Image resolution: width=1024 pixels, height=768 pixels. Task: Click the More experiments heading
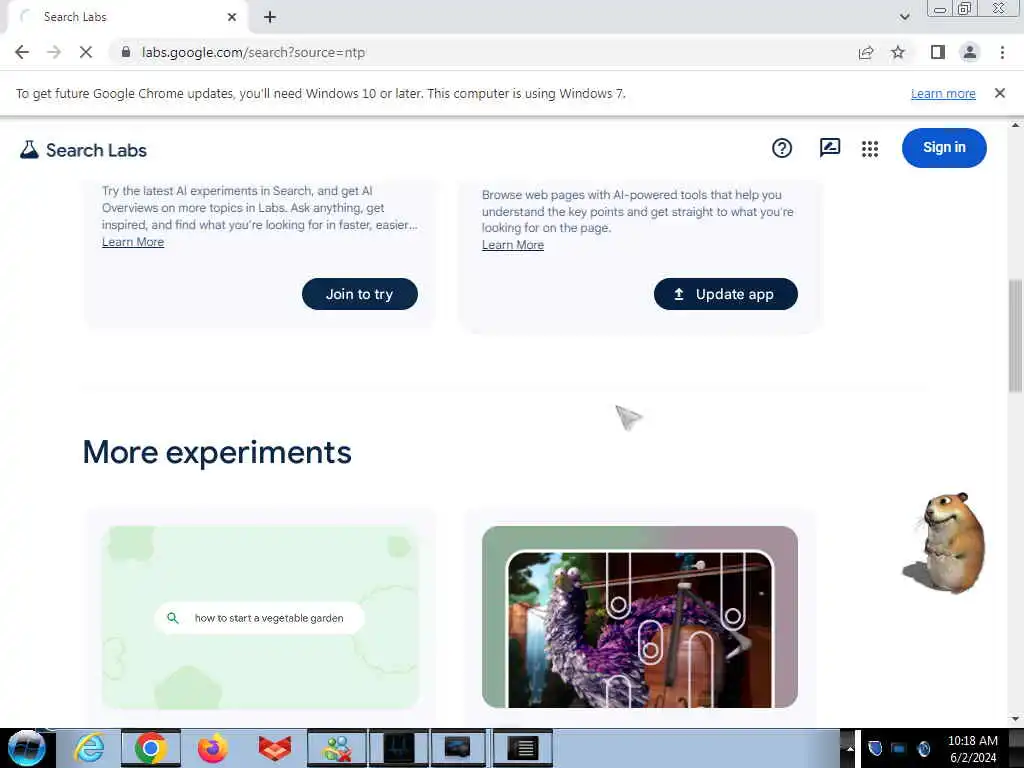(x=217, y=452)
